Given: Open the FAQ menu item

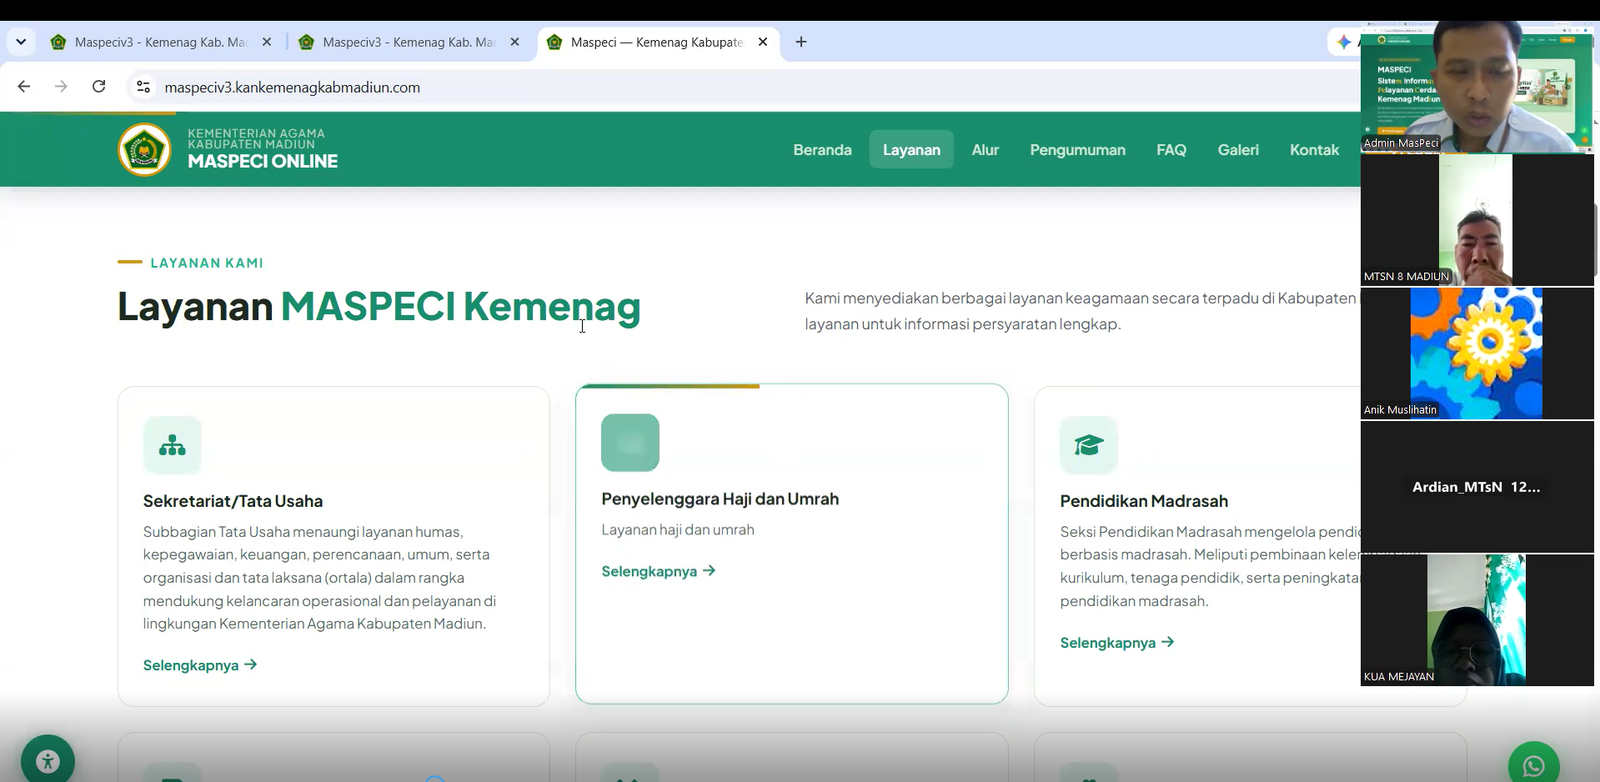Looking at the screenshot, I should (x=1171, y=150).
